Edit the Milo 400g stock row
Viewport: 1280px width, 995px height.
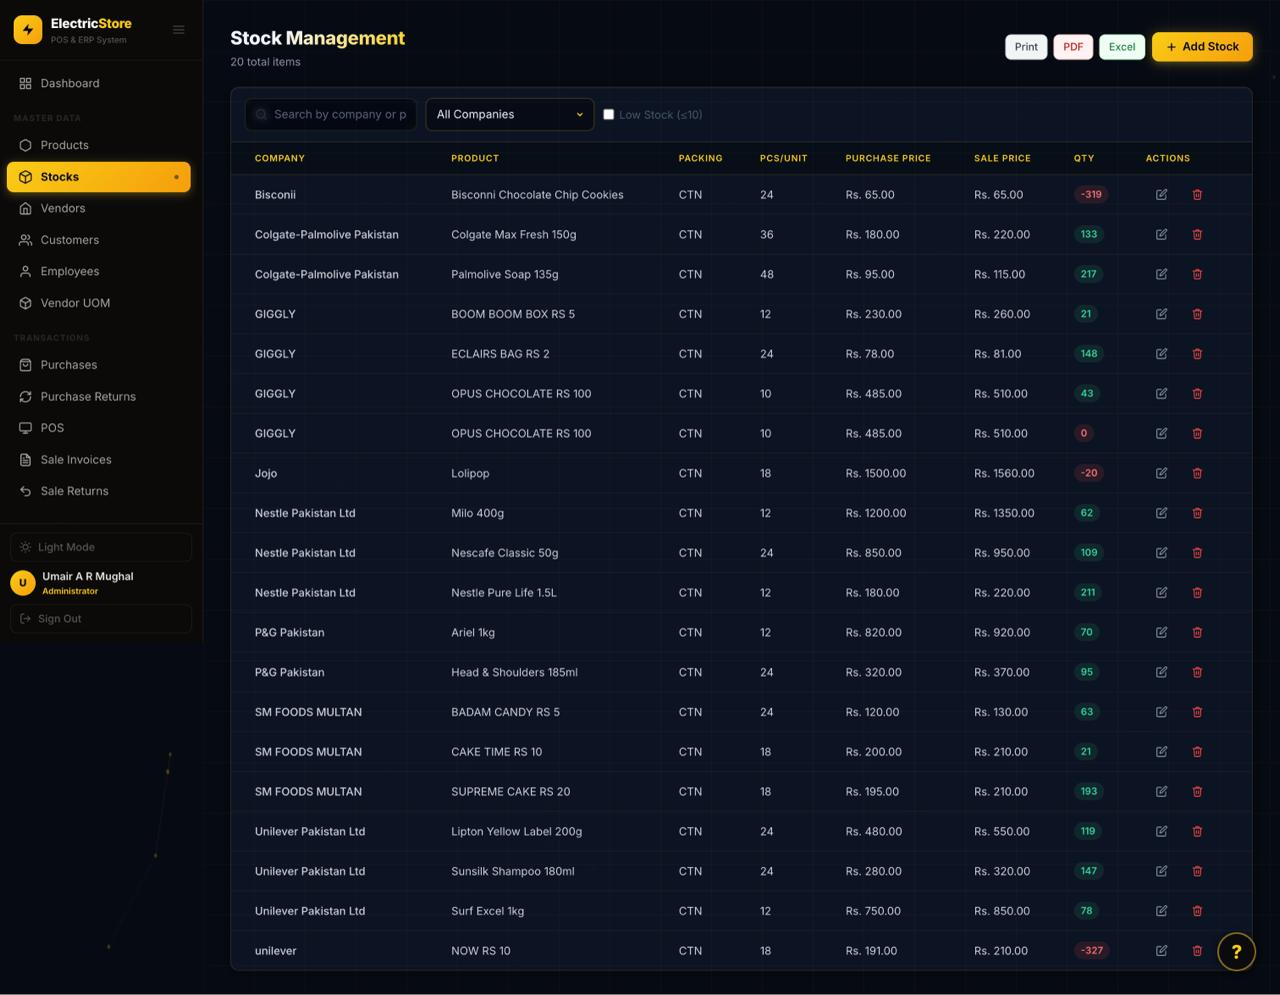pos(1161,513)
